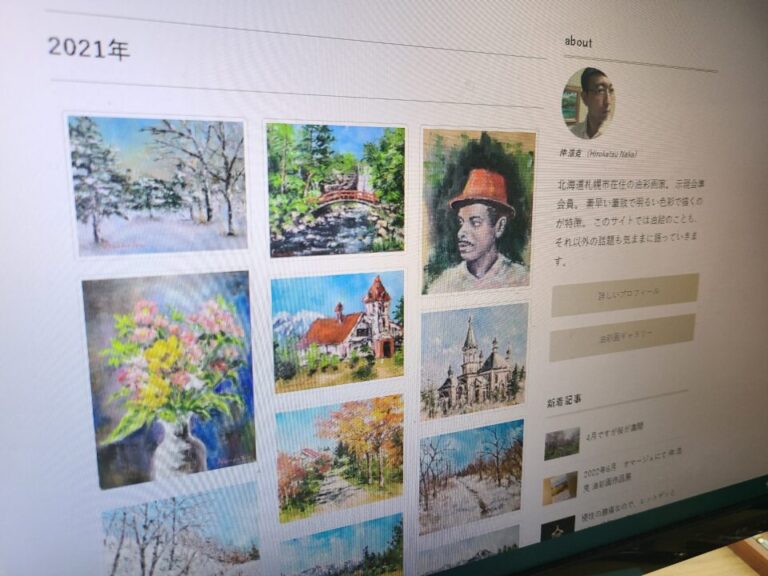
Task: Click the 2021年 section heading
Action: (89, 48)
